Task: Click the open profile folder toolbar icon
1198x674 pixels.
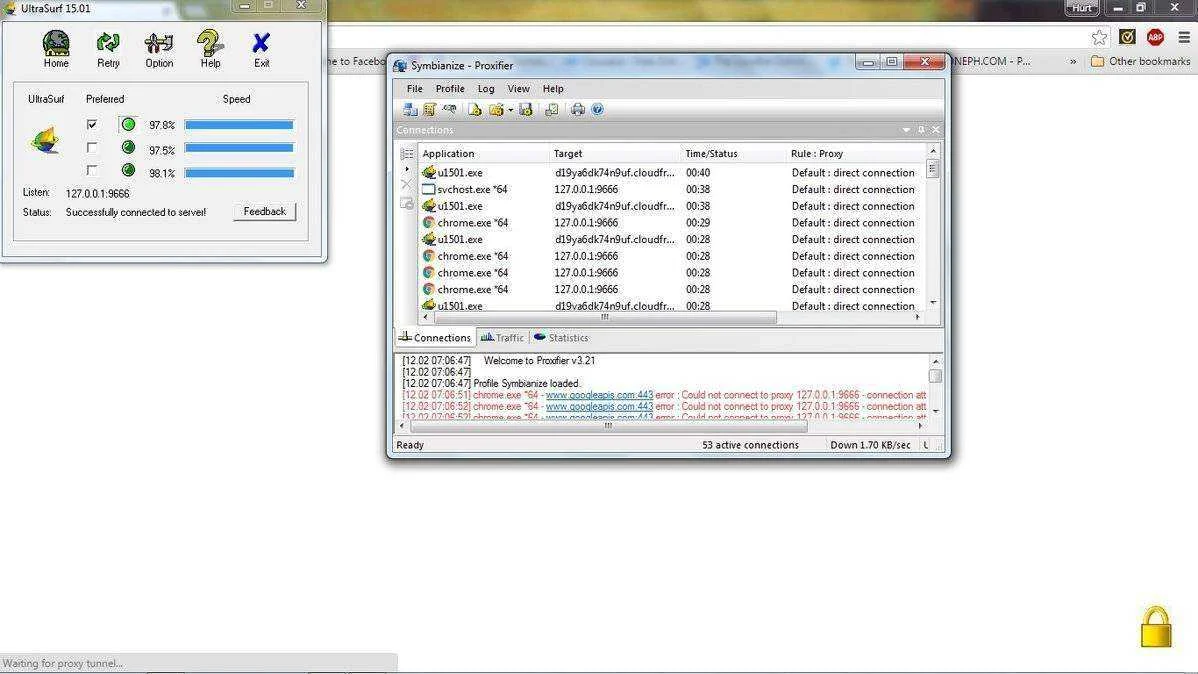Action: [x=496, y=109]
